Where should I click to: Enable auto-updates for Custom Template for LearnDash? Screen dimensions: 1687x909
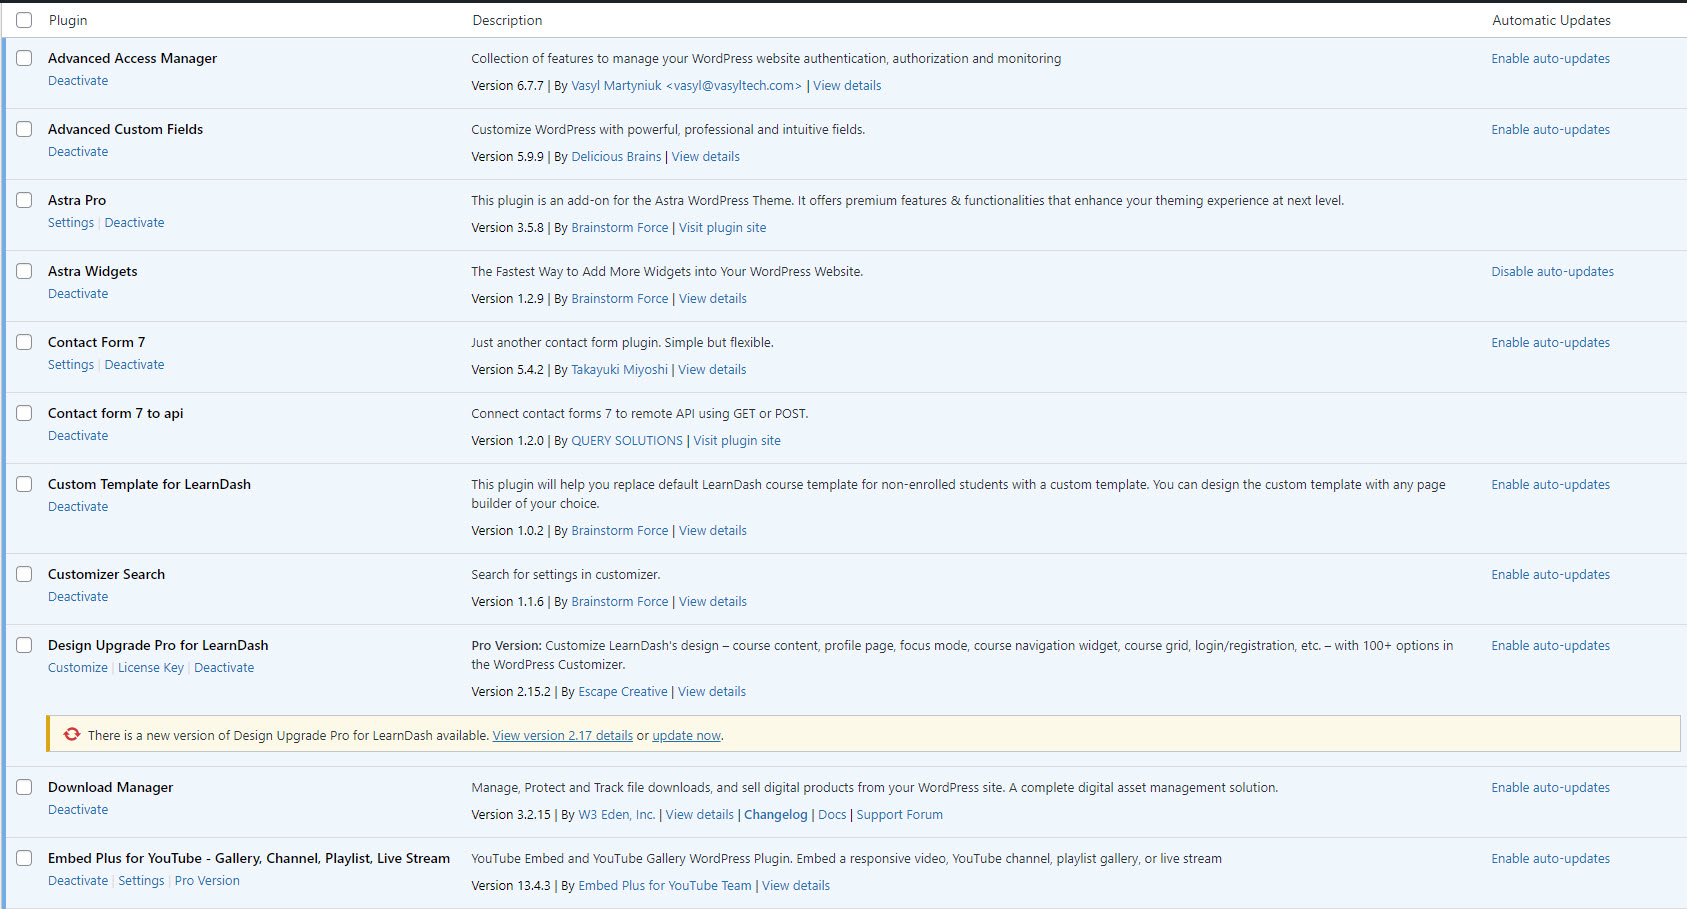tap(1551, 485)
